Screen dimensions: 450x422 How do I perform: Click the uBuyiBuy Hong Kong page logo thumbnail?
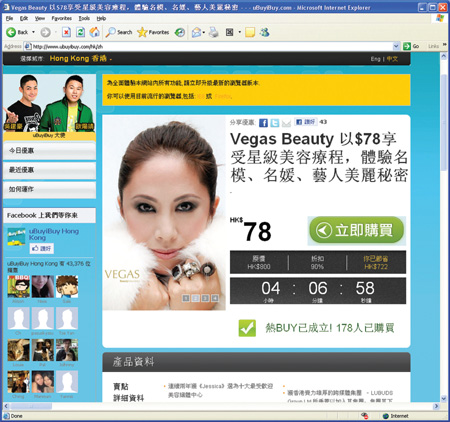coord(16,237)
